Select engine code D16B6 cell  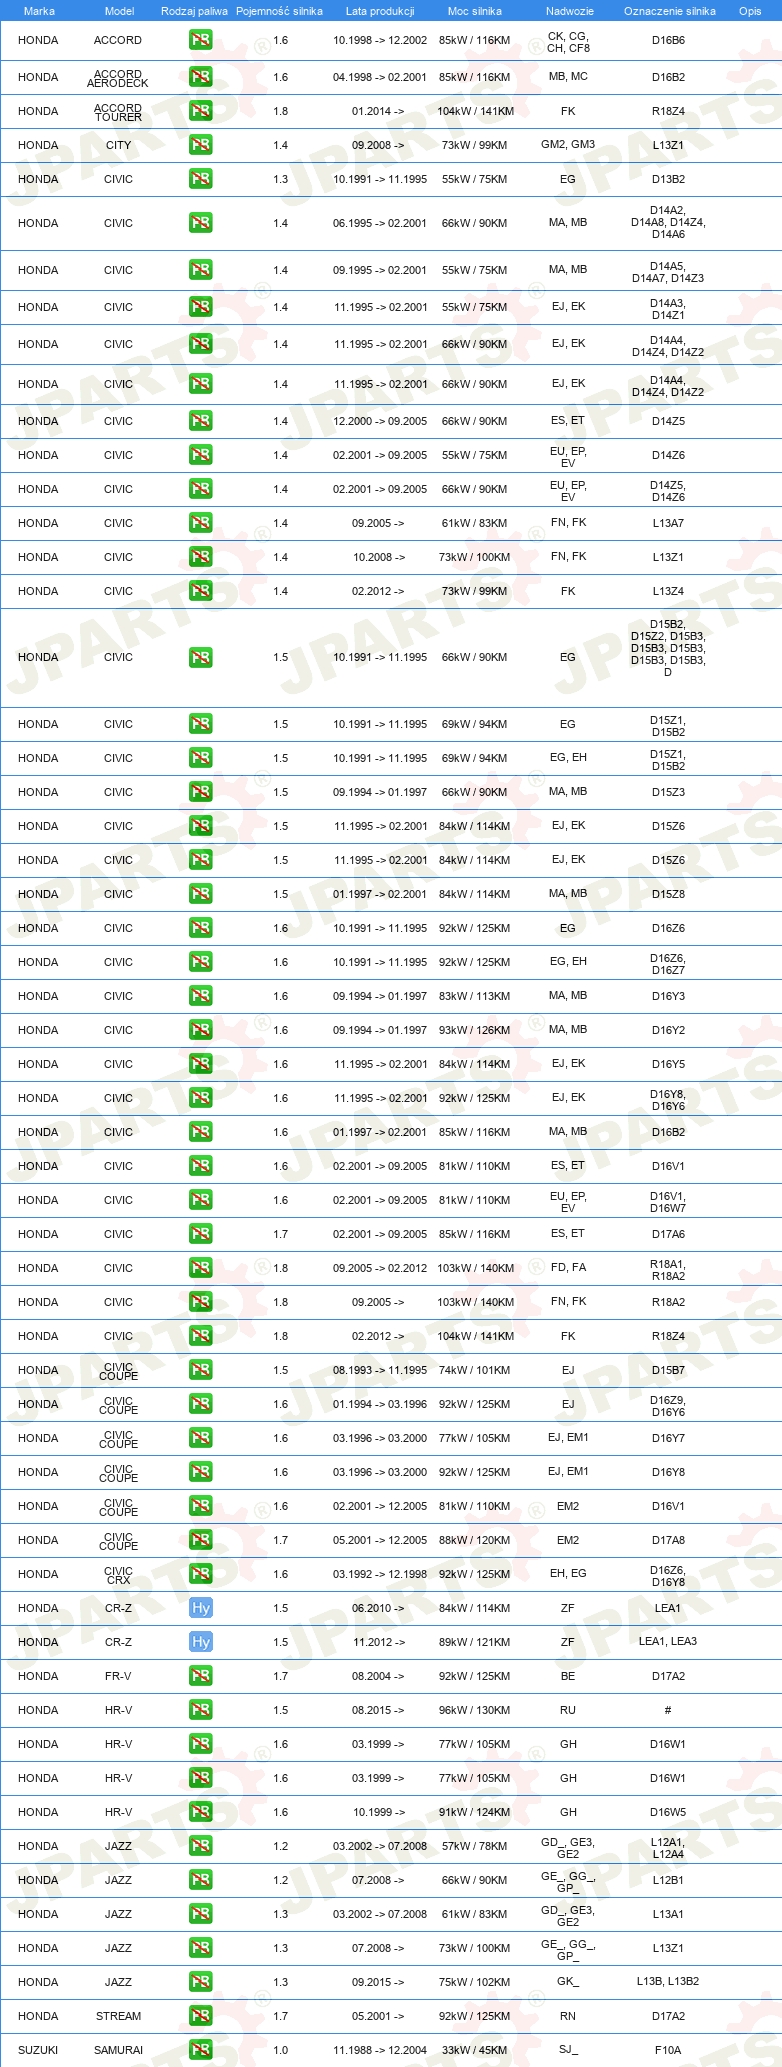coord(668,41)
